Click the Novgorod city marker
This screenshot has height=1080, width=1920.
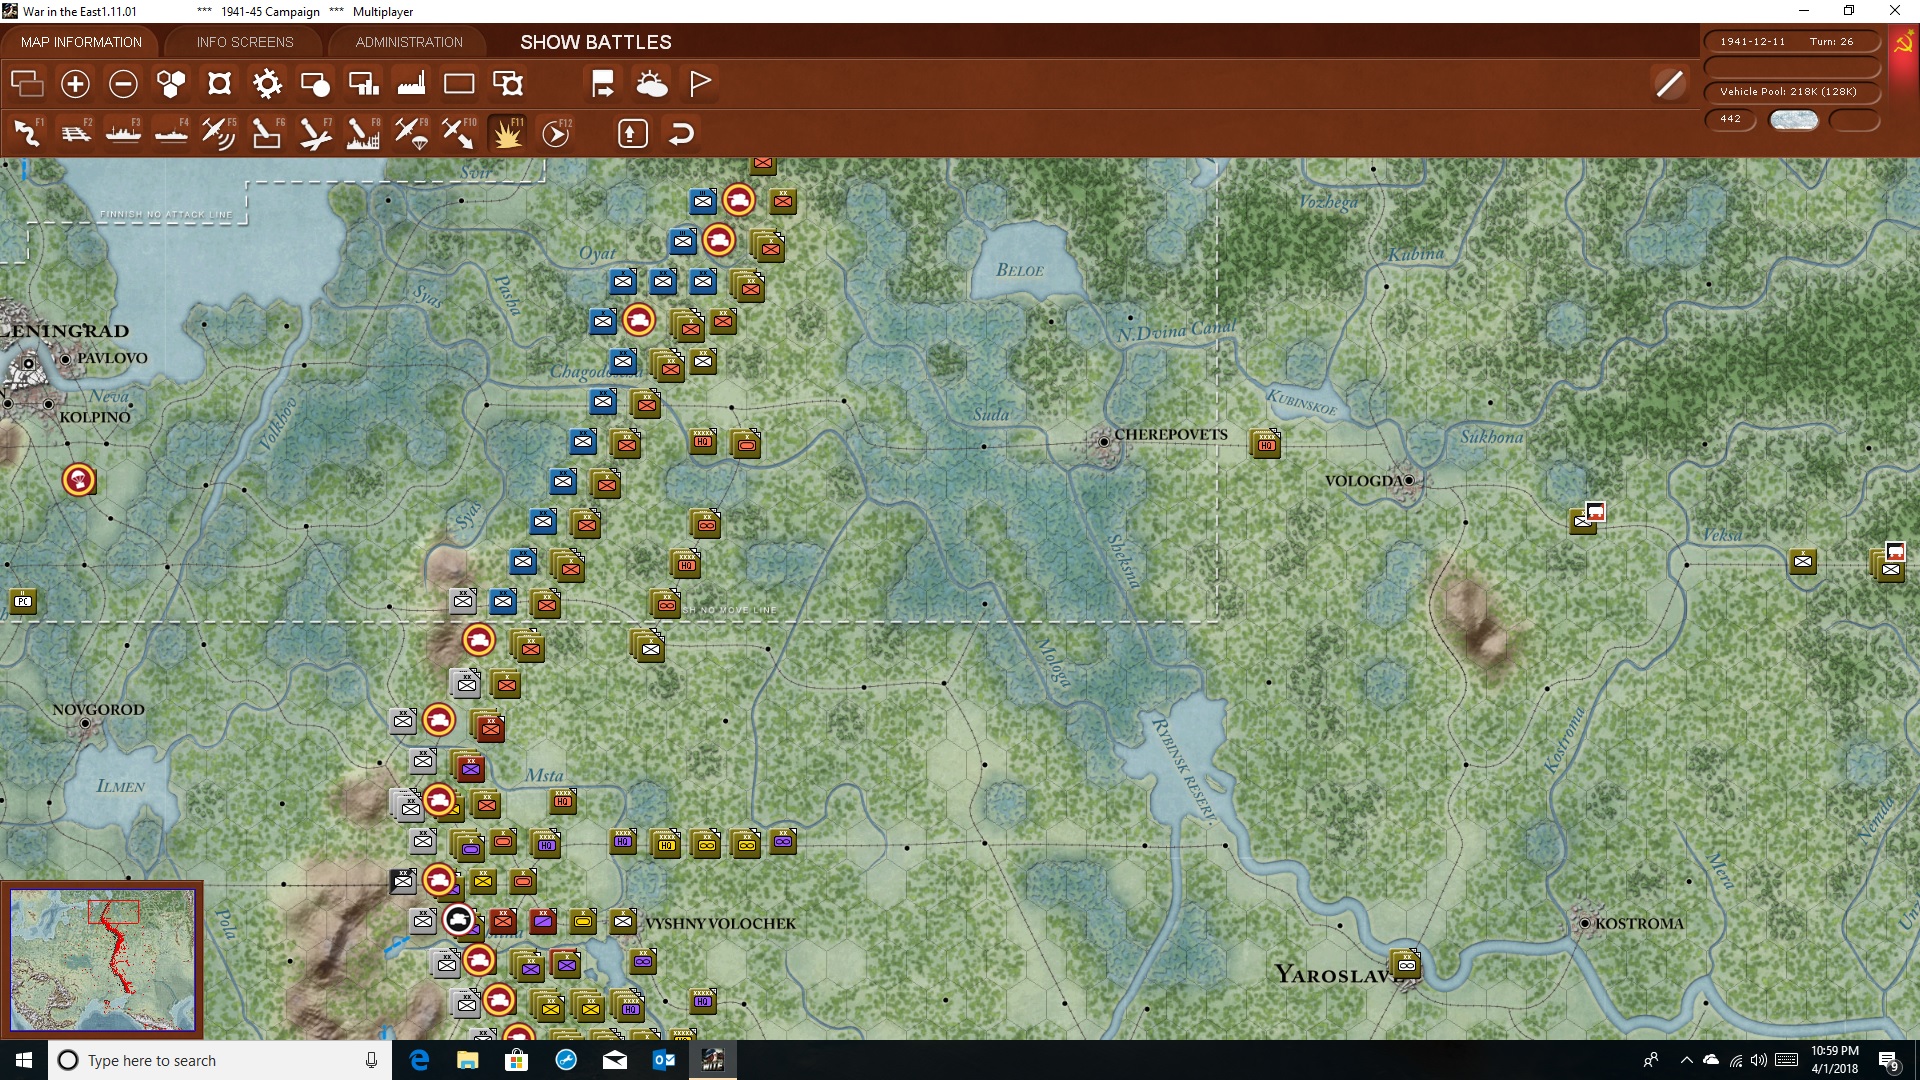pyautogui.click(x=86, y=723)
